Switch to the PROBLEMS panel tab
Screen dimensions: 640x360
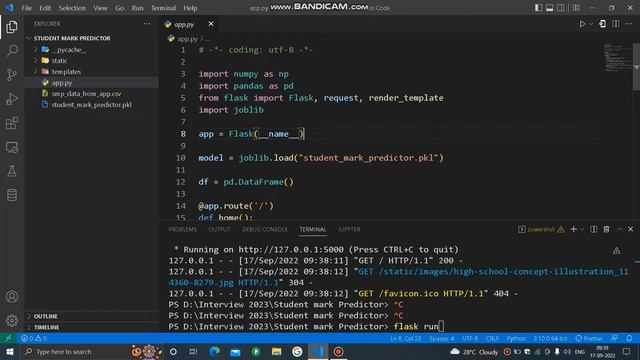(182, 229)
